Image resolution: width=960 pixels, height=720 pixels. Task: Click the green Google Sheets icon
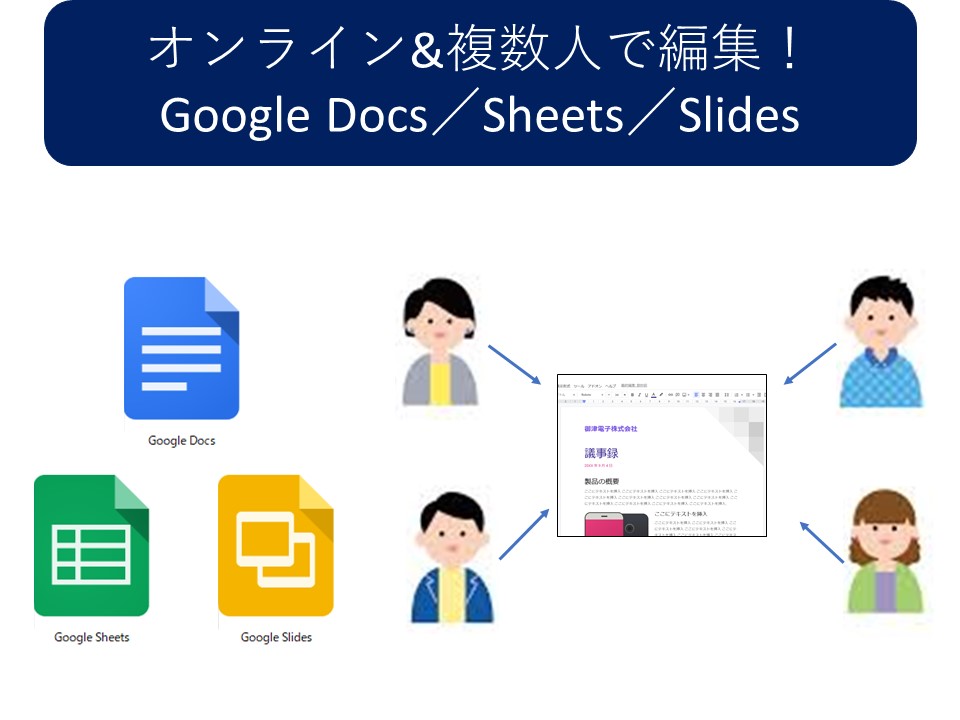pos(91,545)
